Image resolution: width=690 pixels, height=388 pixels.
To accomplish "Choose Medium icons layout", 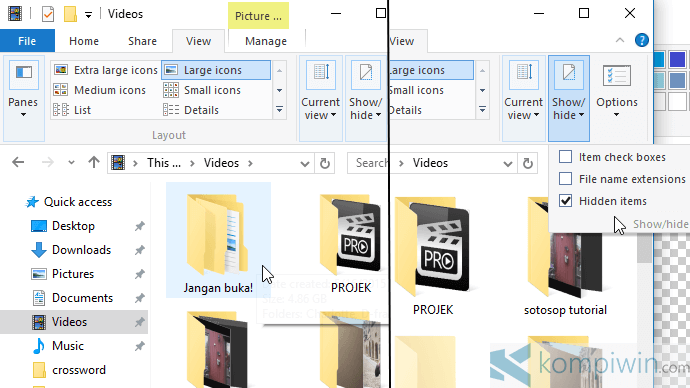I will [x=100, y=90].
